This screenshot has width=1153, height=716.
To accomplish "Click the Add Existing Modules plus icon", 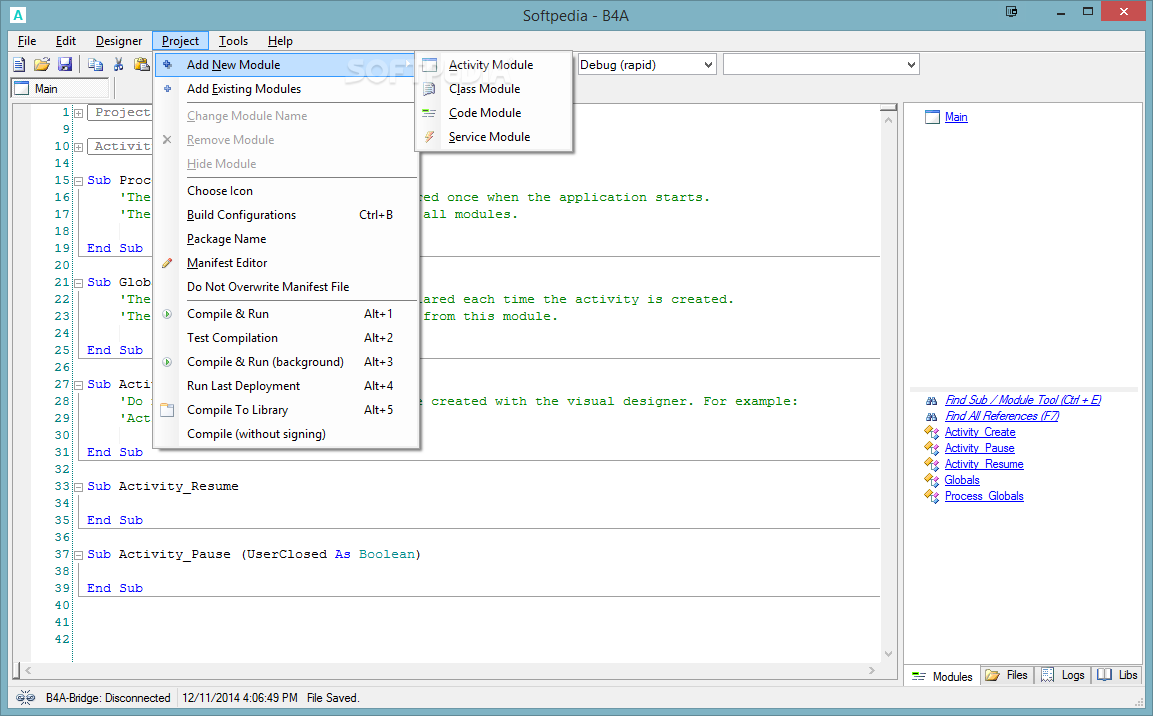I will 168,89.
